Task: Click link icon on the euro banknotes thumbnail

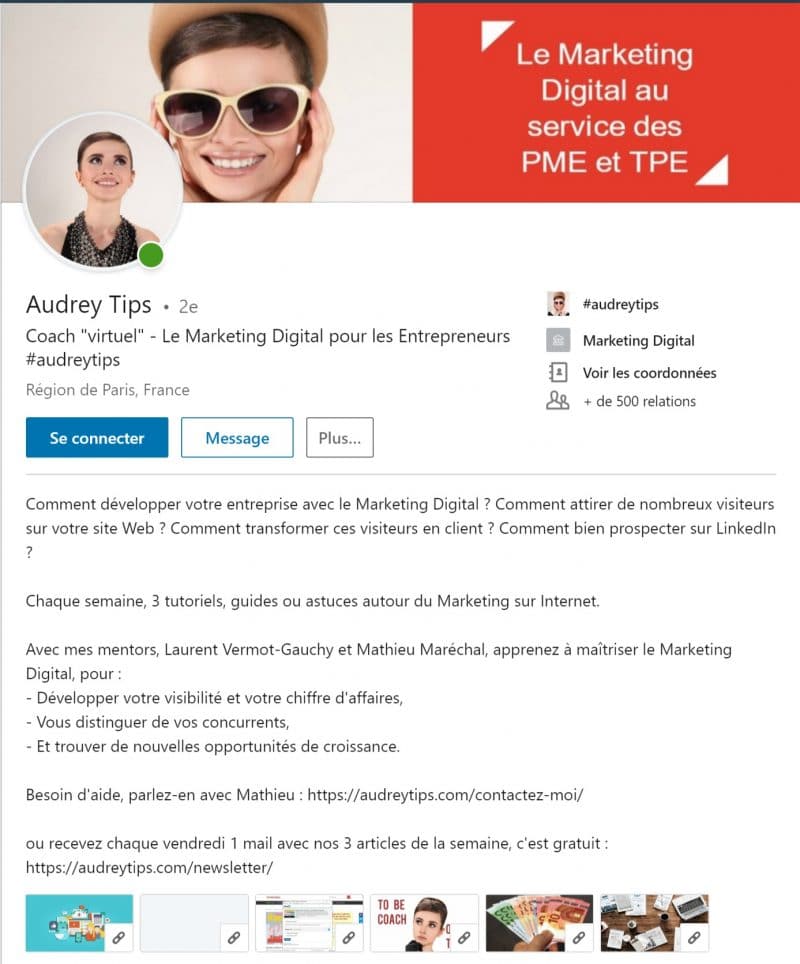Action: [578, 938]
